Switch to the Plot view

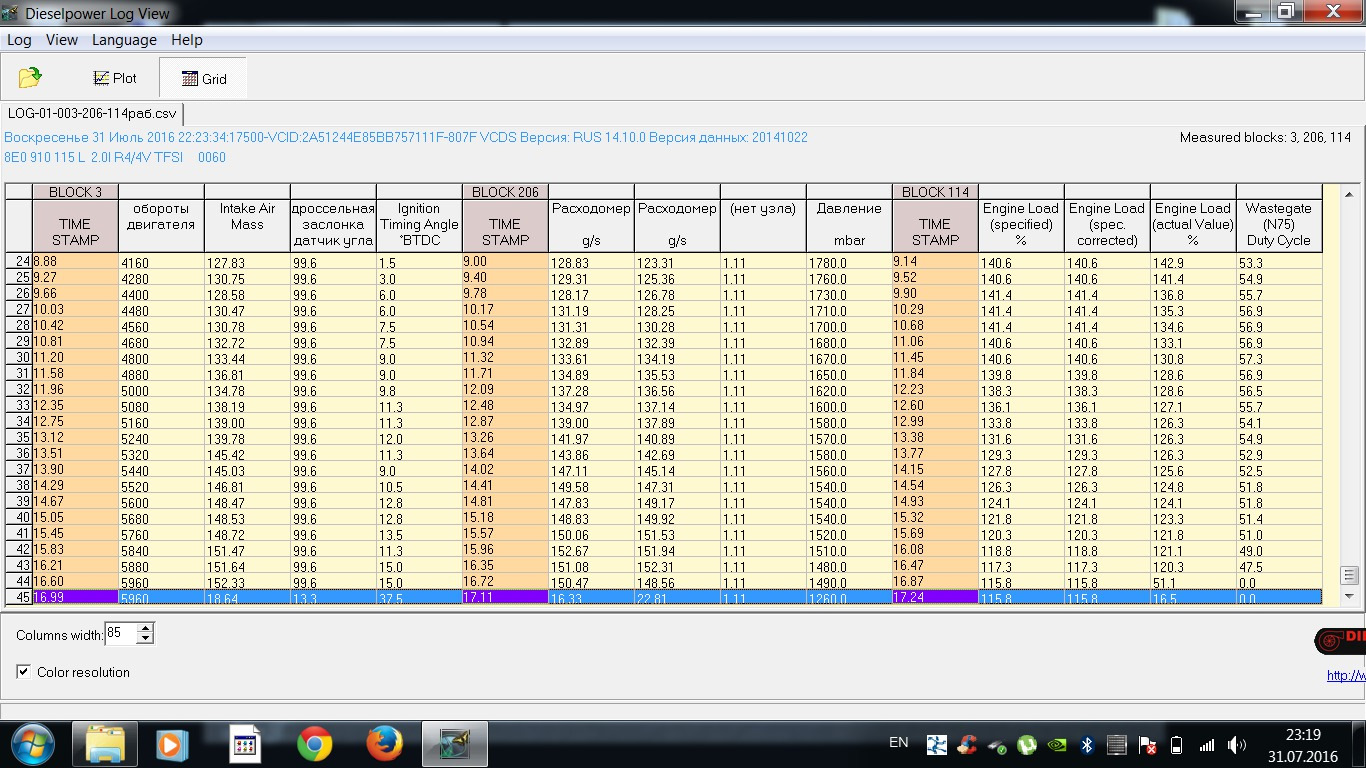coord(114,78)
